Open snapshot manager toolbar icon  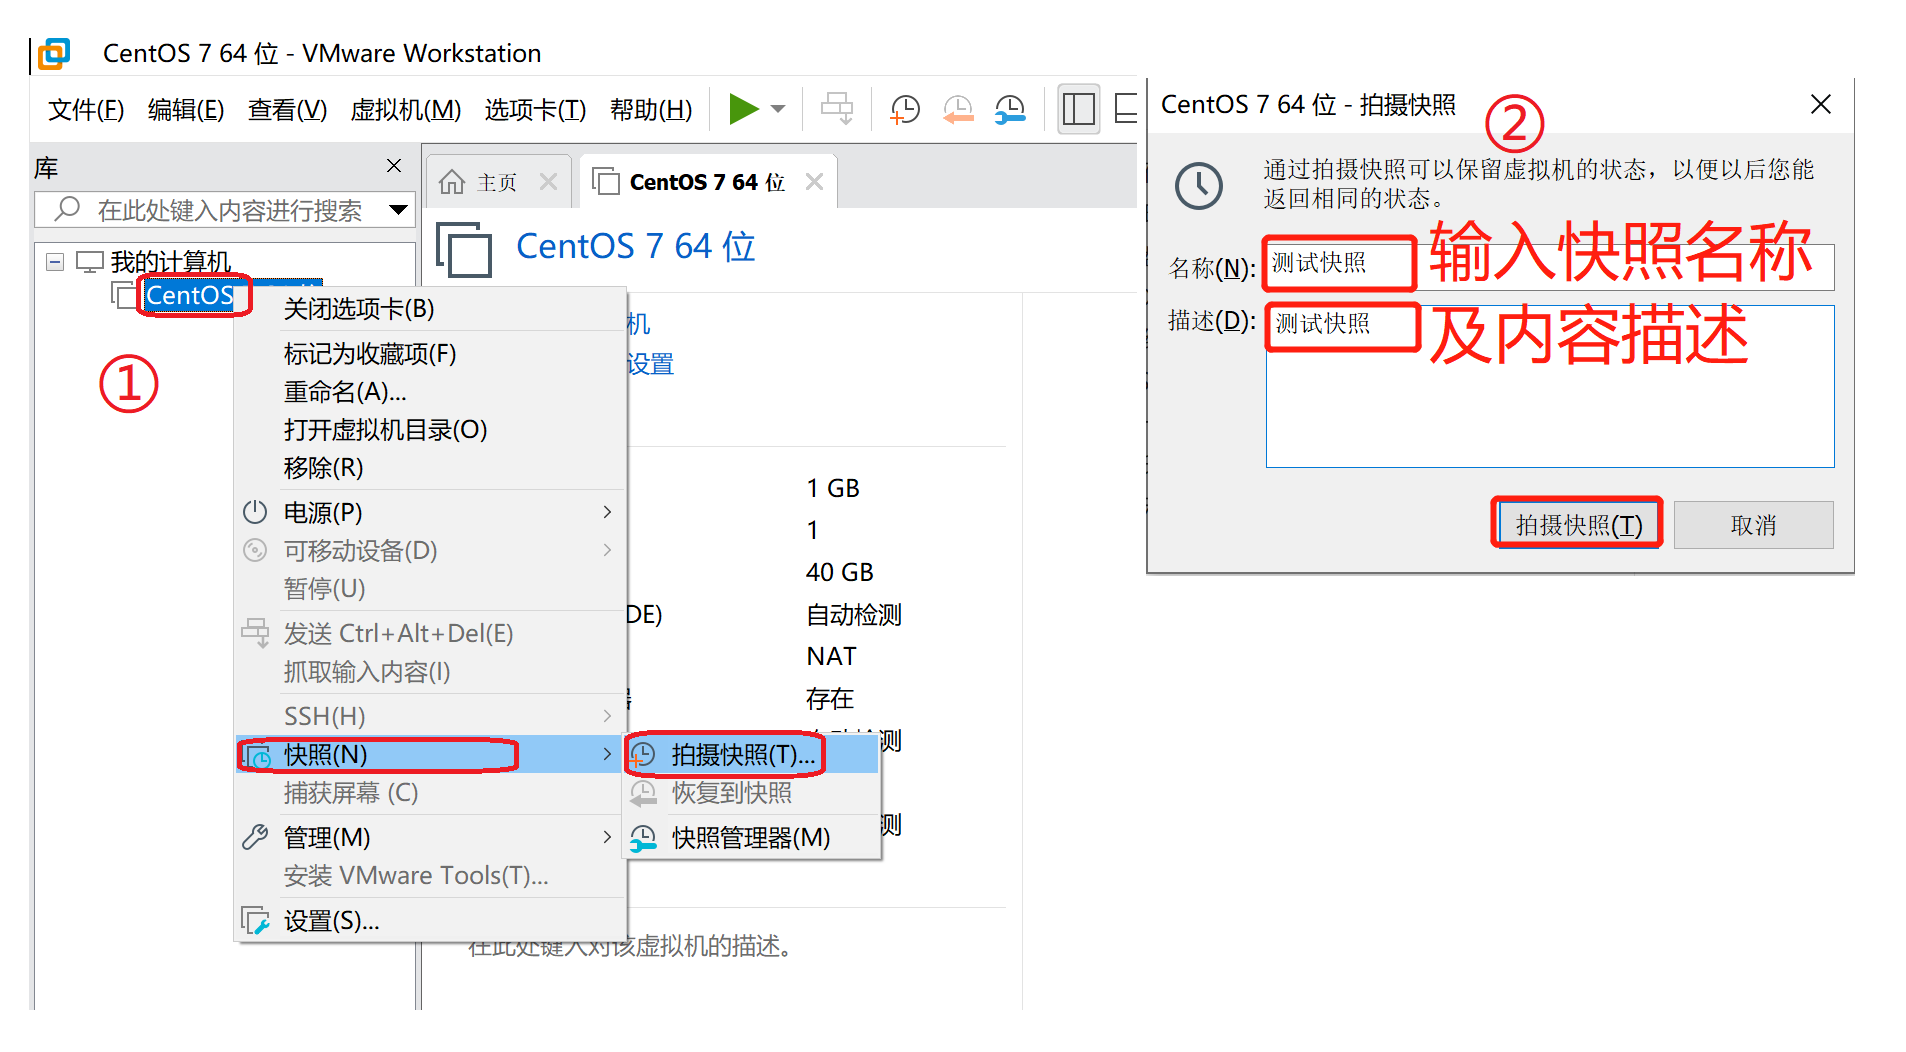tap(1010, 109)
